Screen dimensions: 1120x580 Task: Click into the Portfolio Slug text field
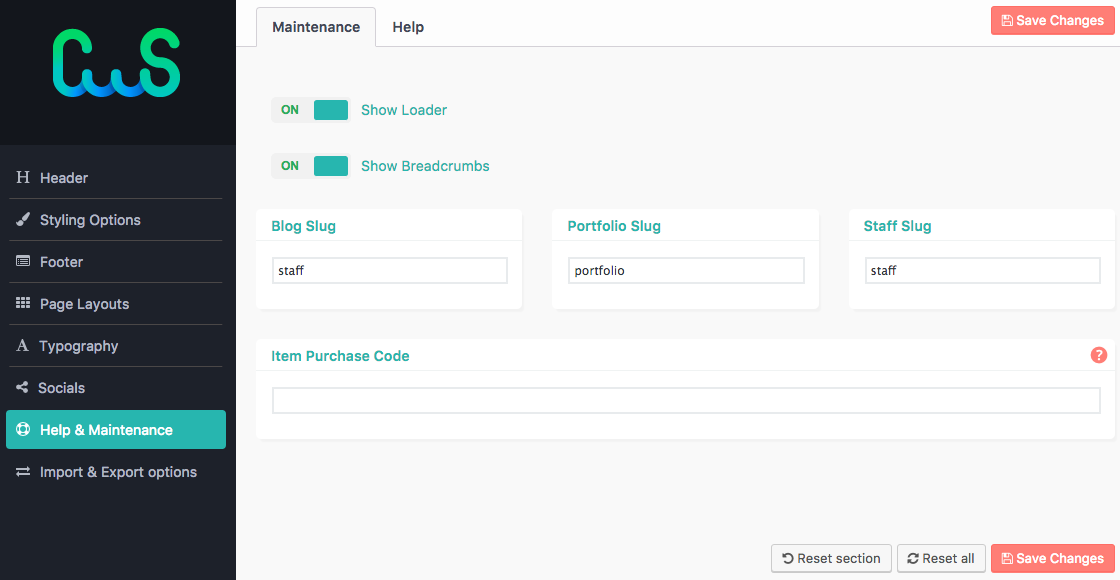686,271
